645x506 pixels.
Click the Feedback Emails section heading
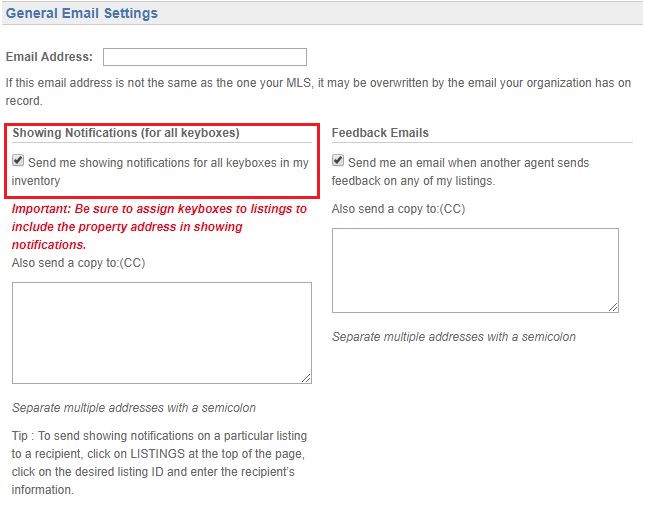click(x=380, y=133)
